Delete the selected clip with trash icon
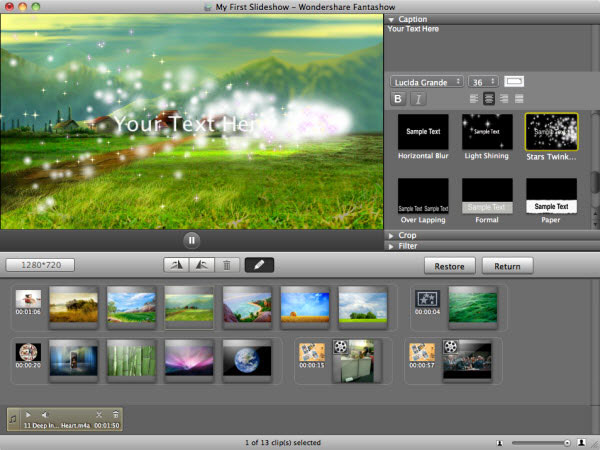 [227, 265]
